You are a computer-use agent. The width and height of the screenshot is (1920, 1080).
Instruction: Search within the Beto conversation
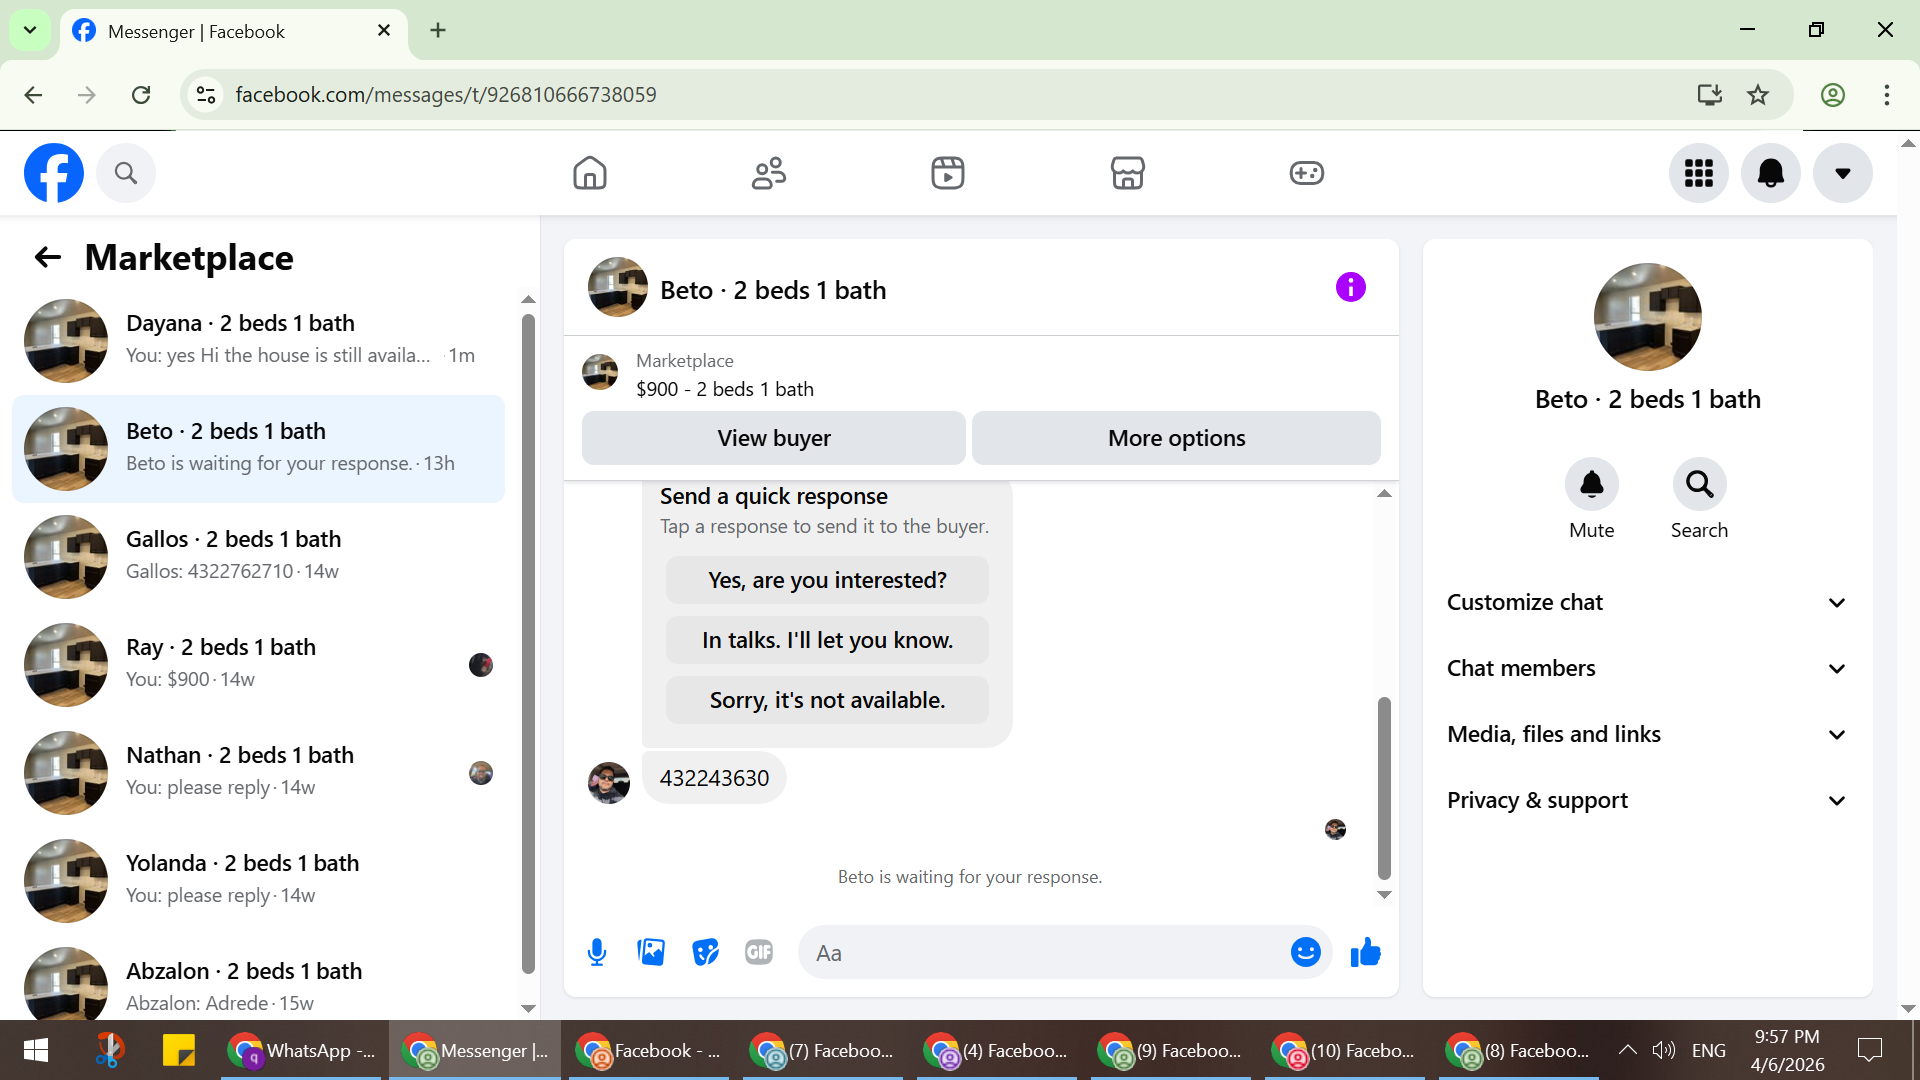(1700, 485)
